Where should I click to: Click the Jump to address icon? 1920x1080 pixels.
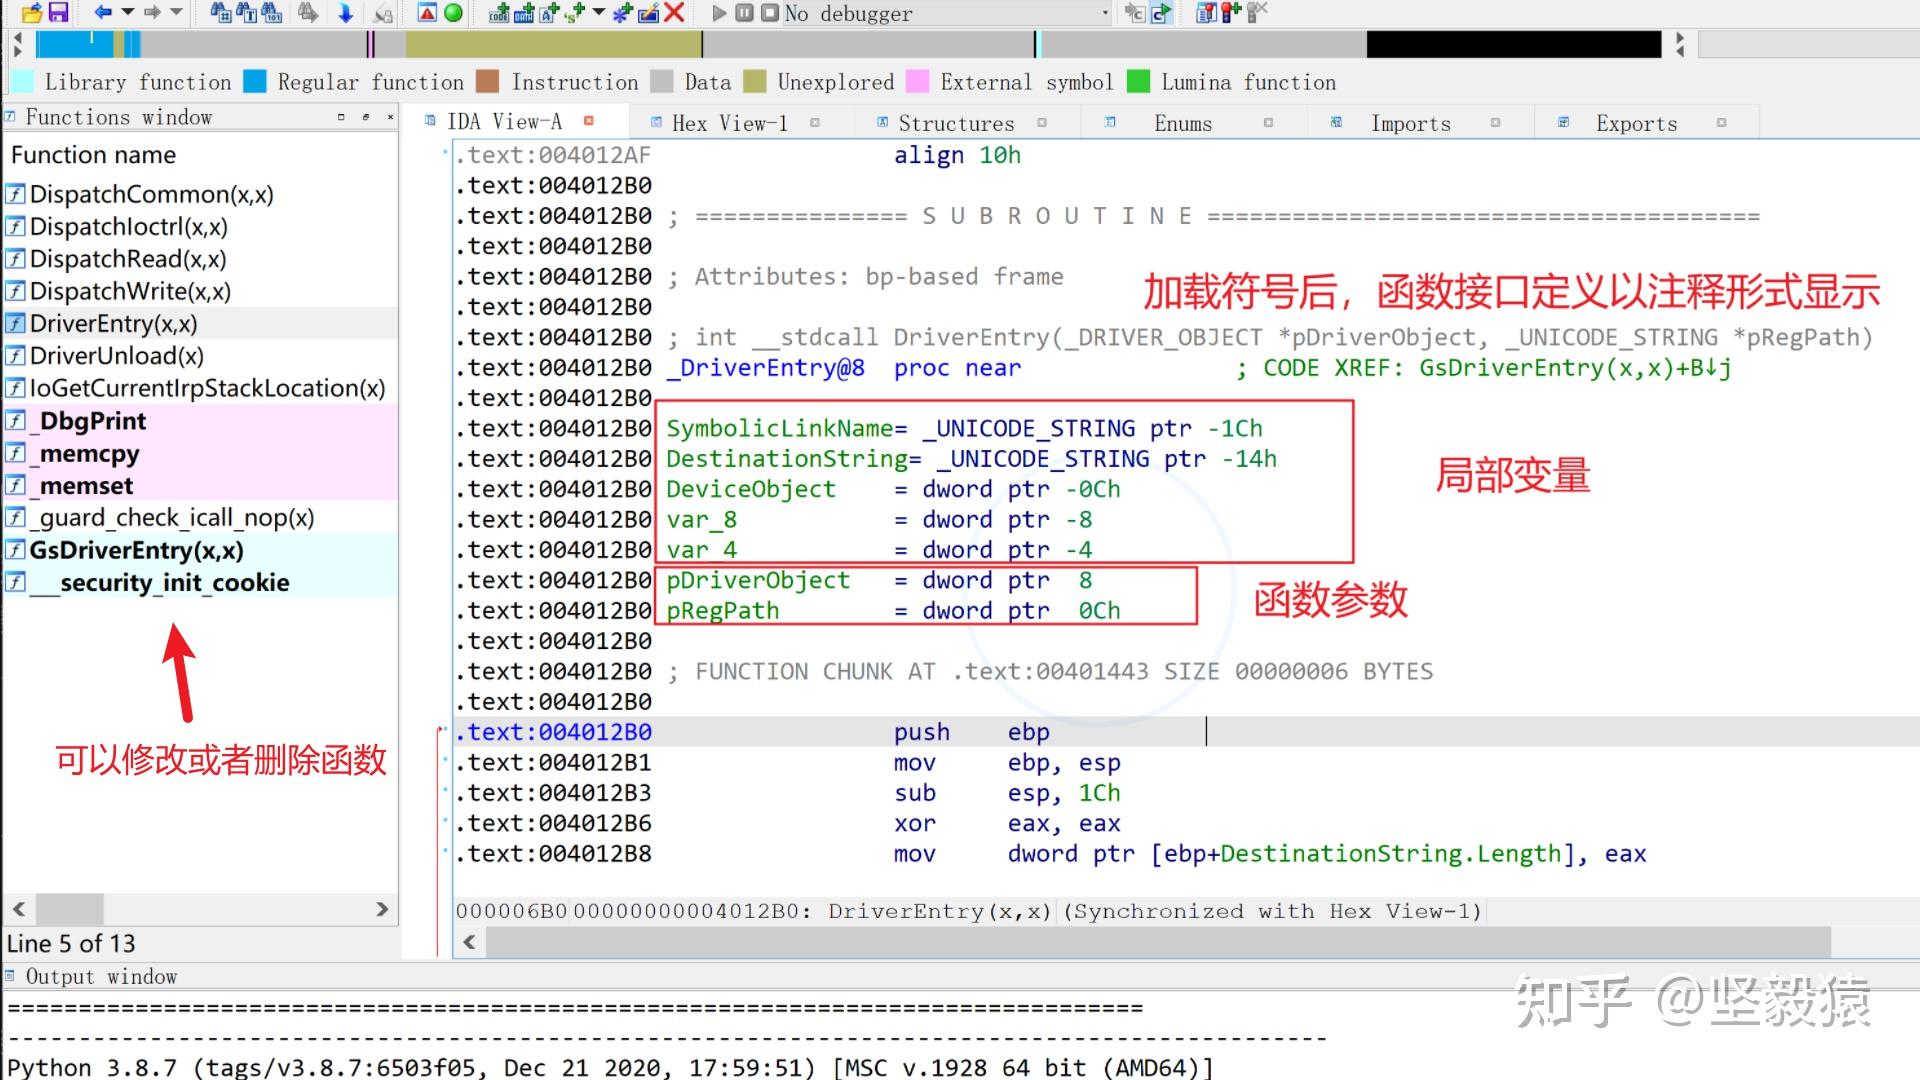(x=345, y=13)
